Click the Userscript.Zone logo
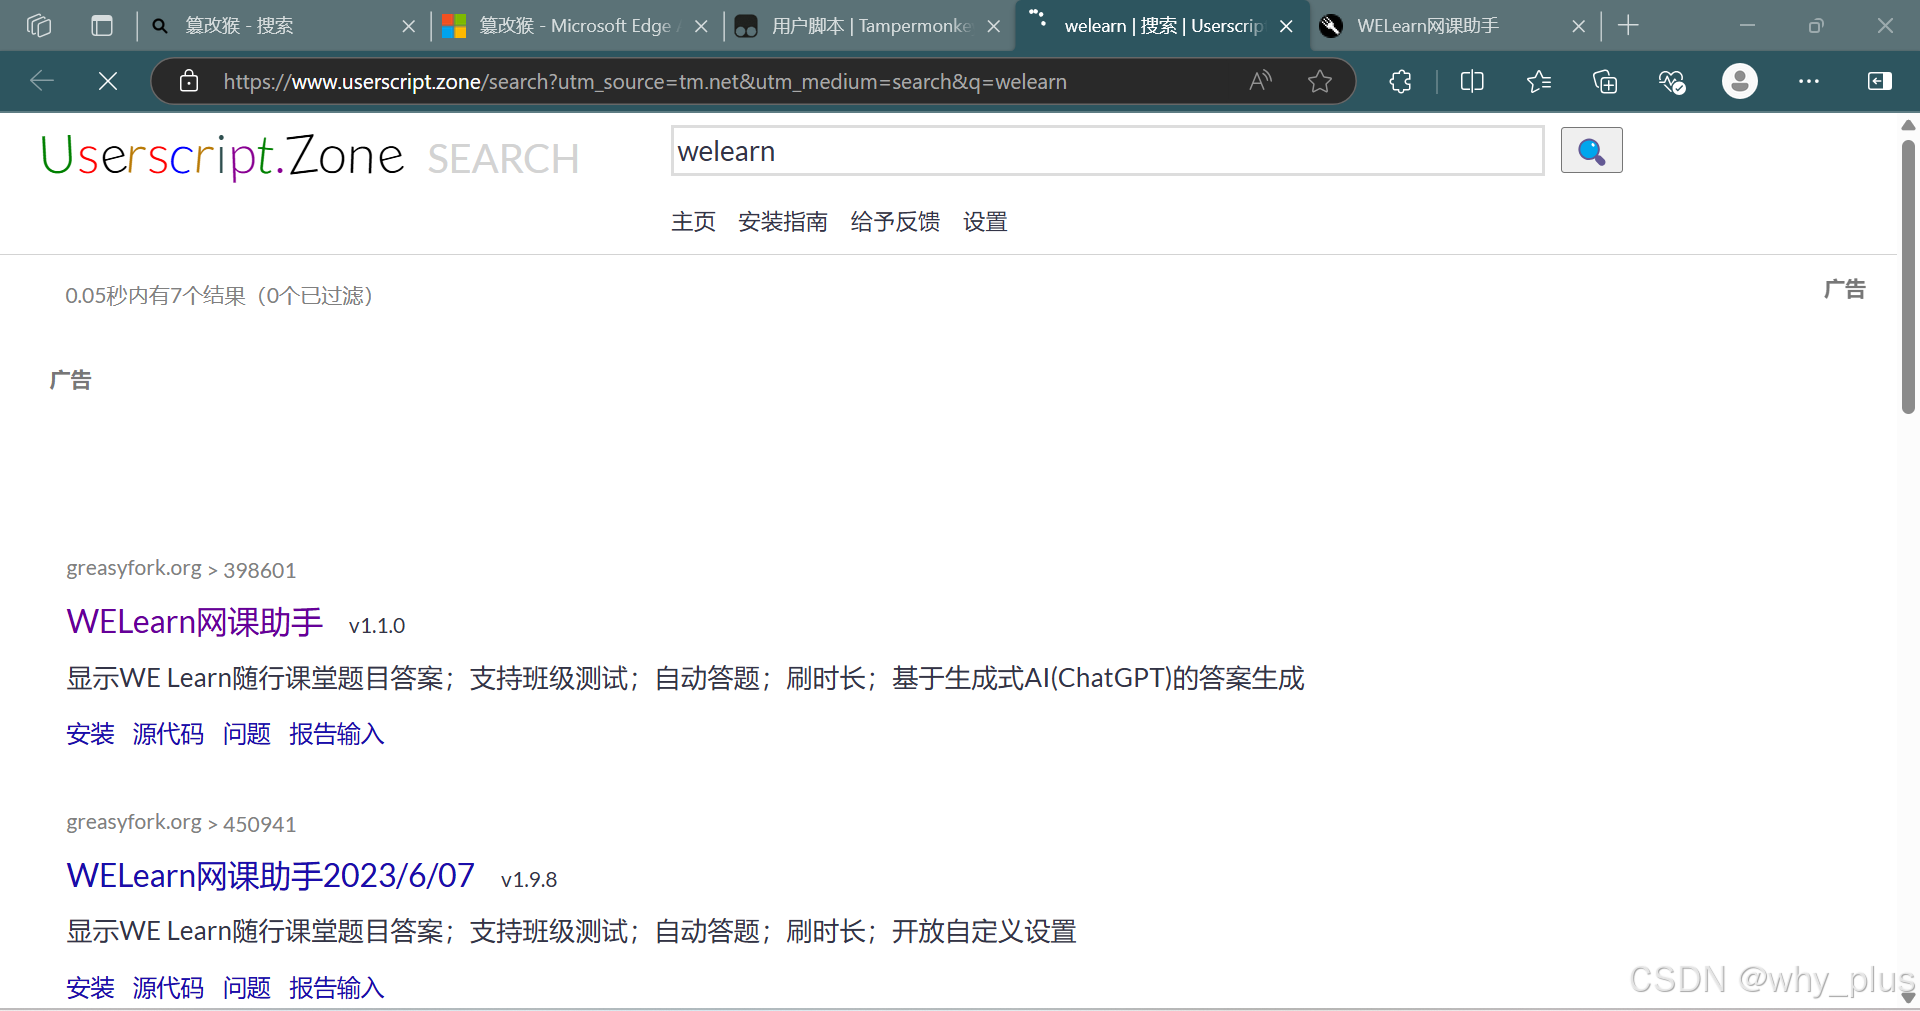The width and height of the screenshot is (1920, 1011). tap(222, 156)
